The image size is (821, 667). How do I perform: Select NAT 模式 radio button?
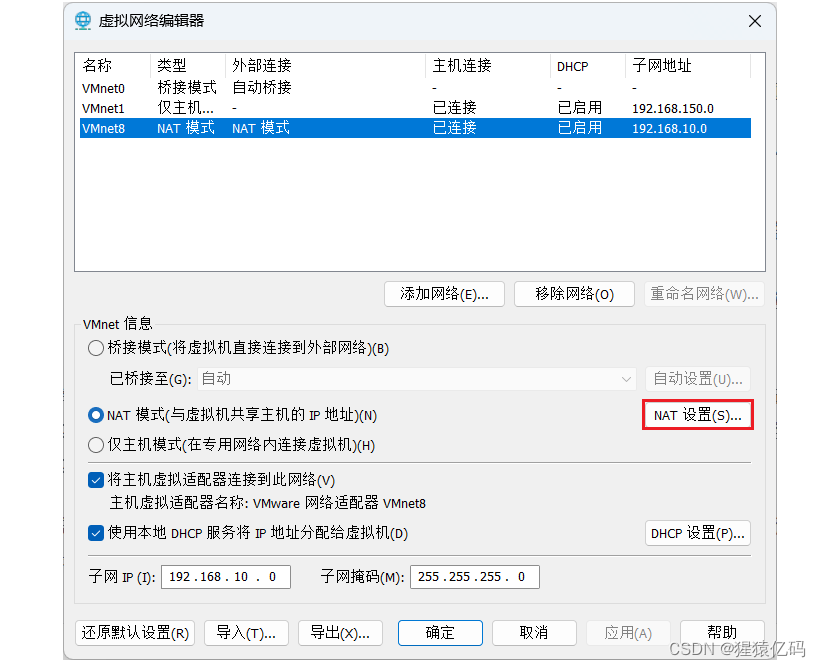tap(96, 415)
